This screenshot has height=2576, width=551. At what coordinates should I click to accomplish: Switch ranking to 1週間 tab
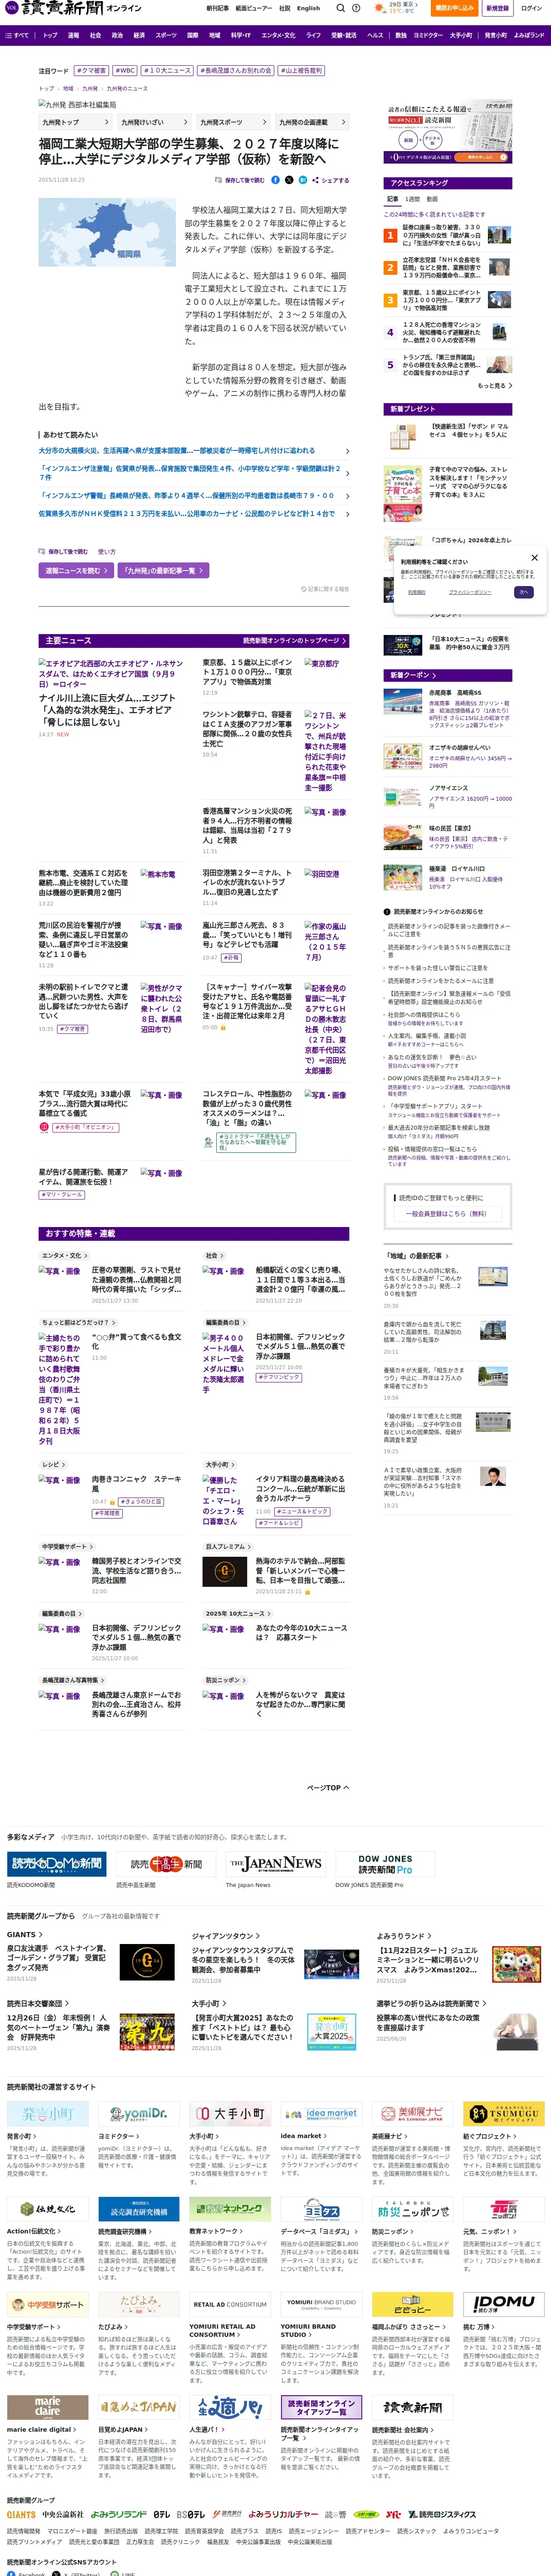[x=413, y=199]
